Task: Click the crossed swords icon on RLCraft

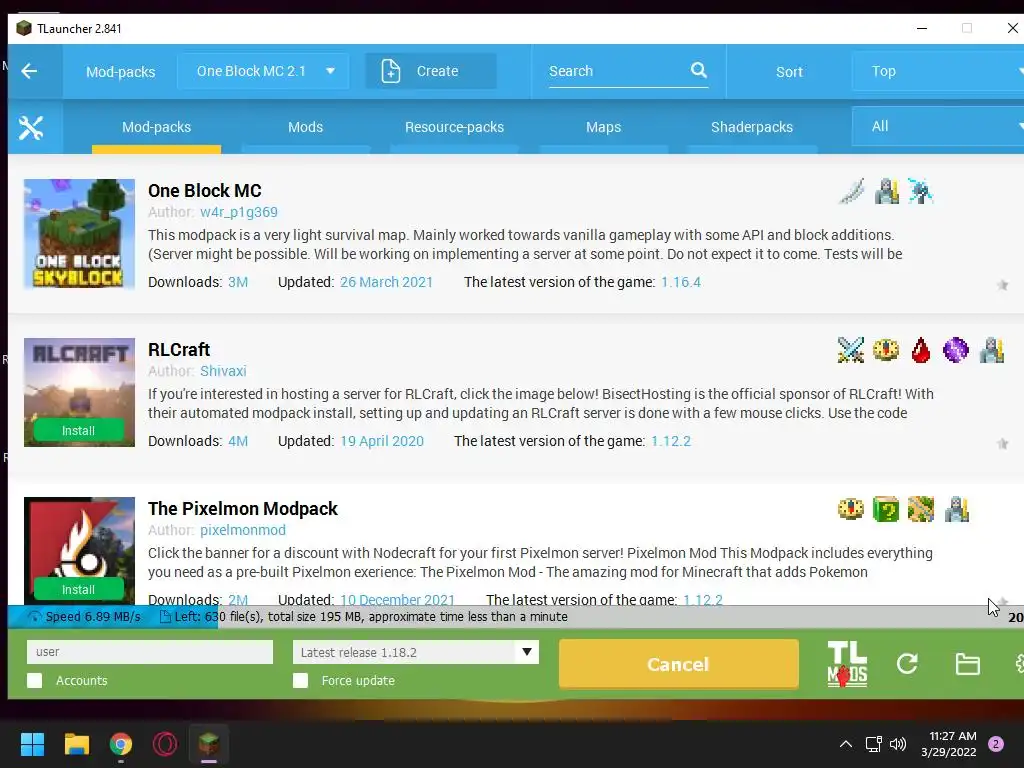Action: pyautogui.click(x=850, y=350)
